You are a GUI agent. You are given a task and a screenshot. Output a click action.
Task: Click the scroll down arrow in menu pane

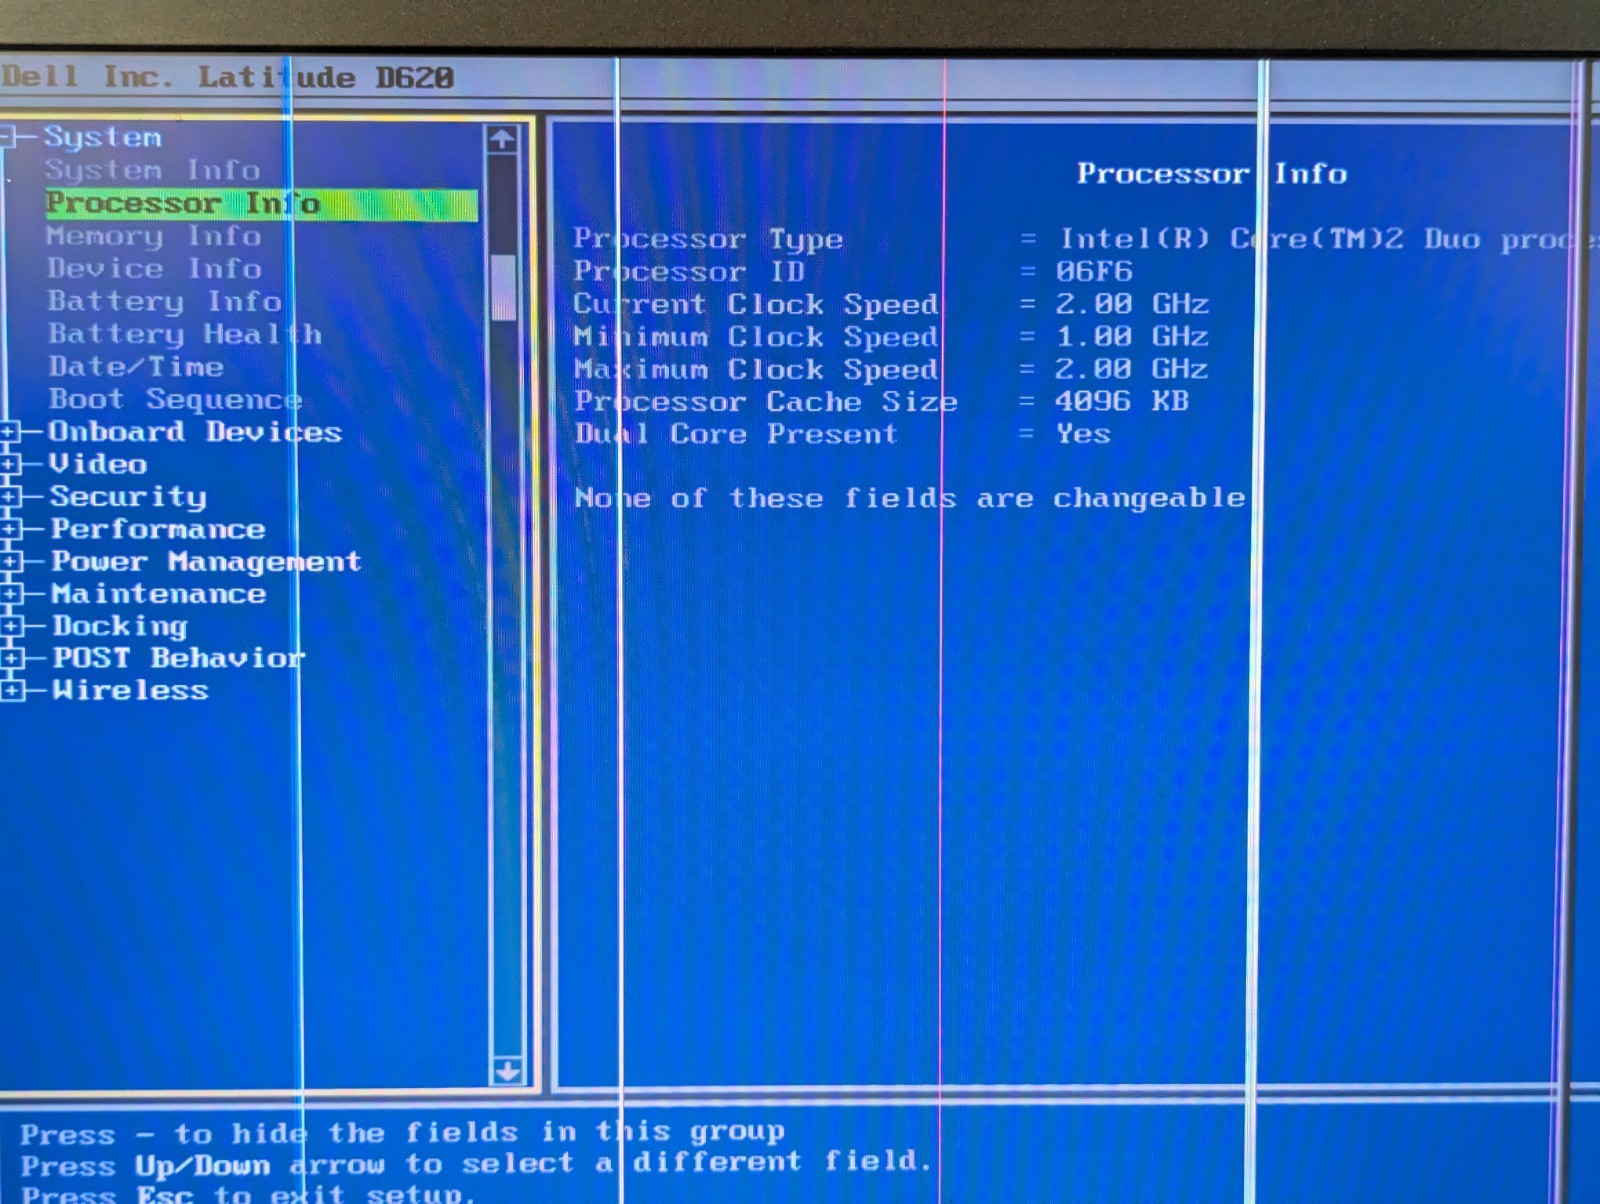(x=507, y=1072)
